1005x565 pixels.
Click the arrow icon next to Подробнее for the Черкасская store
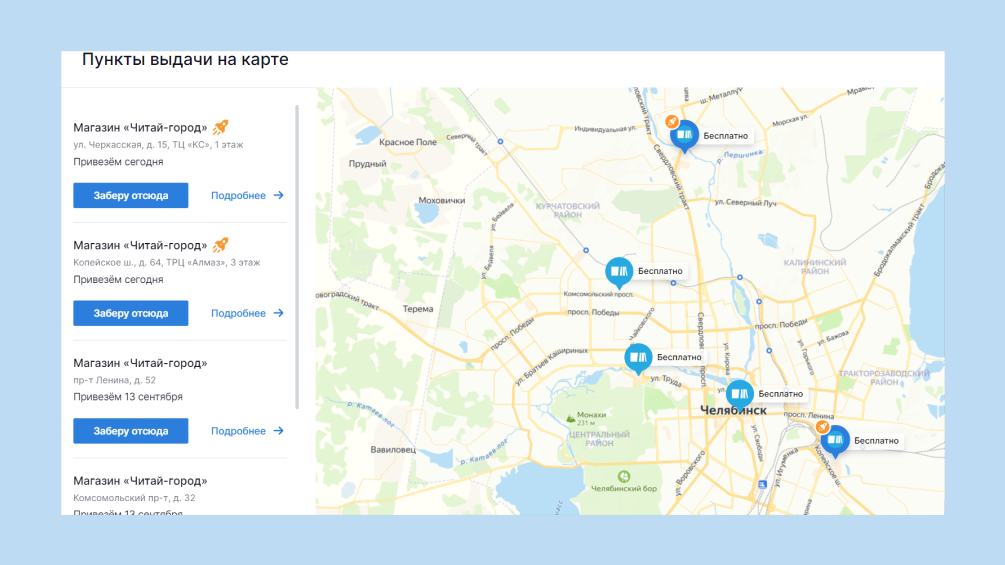[279, 196]
